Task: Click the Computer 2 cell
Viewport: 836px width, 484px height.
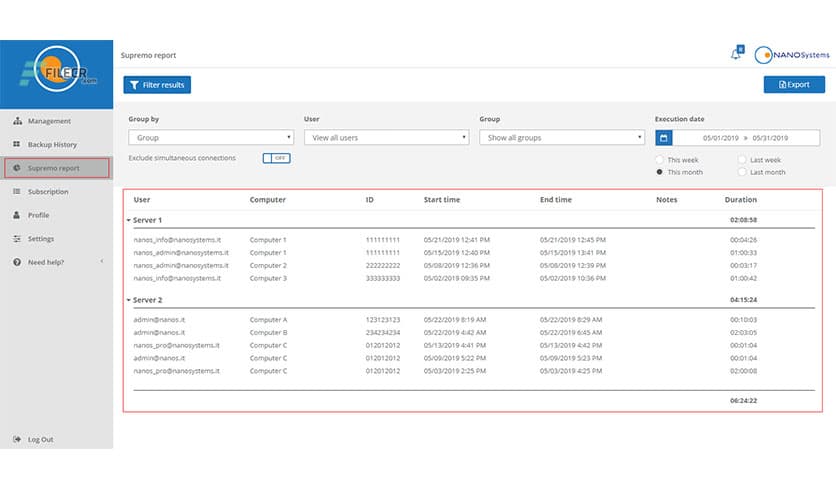Action: pyautogui.click(x=268, y=265)
